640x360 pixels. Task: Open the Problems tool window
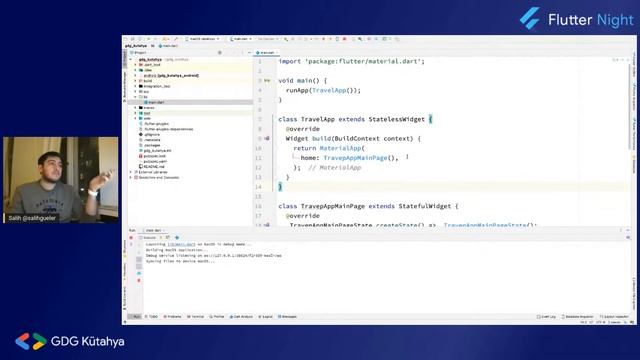click(x=172, y=317)
